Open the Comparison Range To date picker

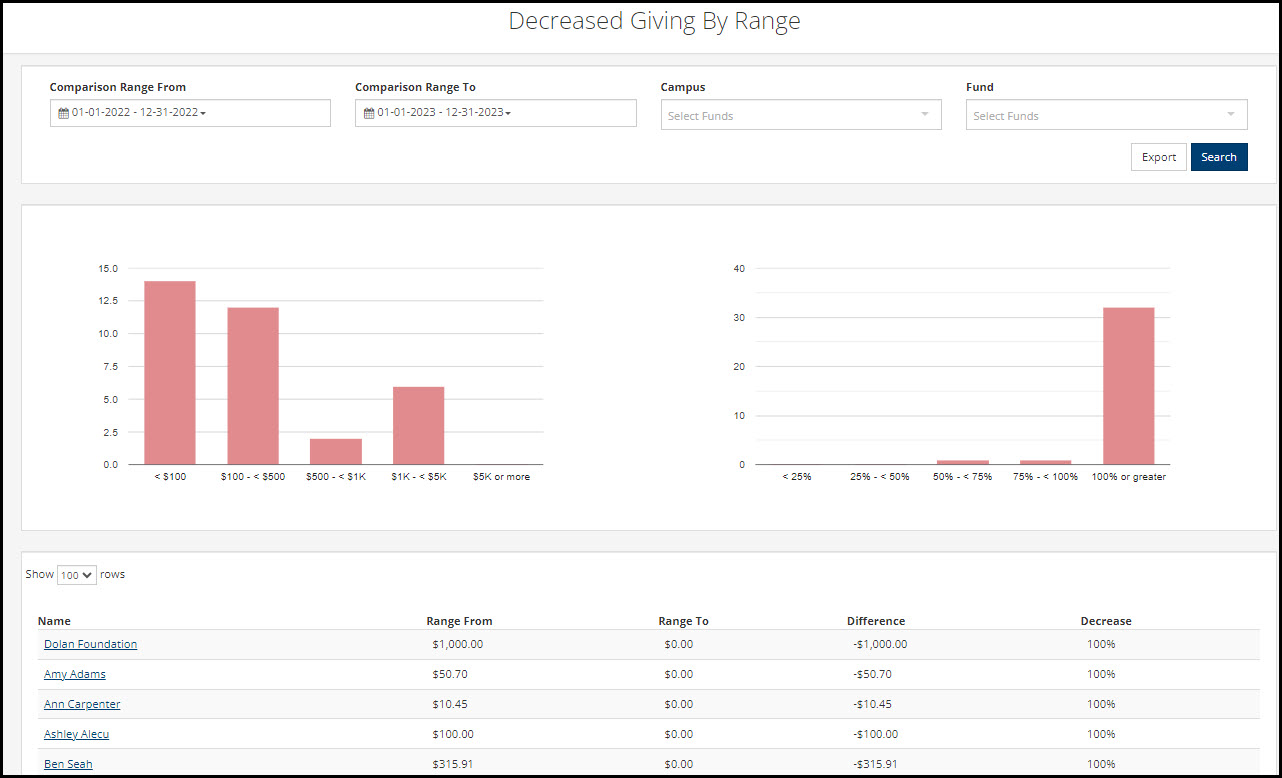point(496,113)
